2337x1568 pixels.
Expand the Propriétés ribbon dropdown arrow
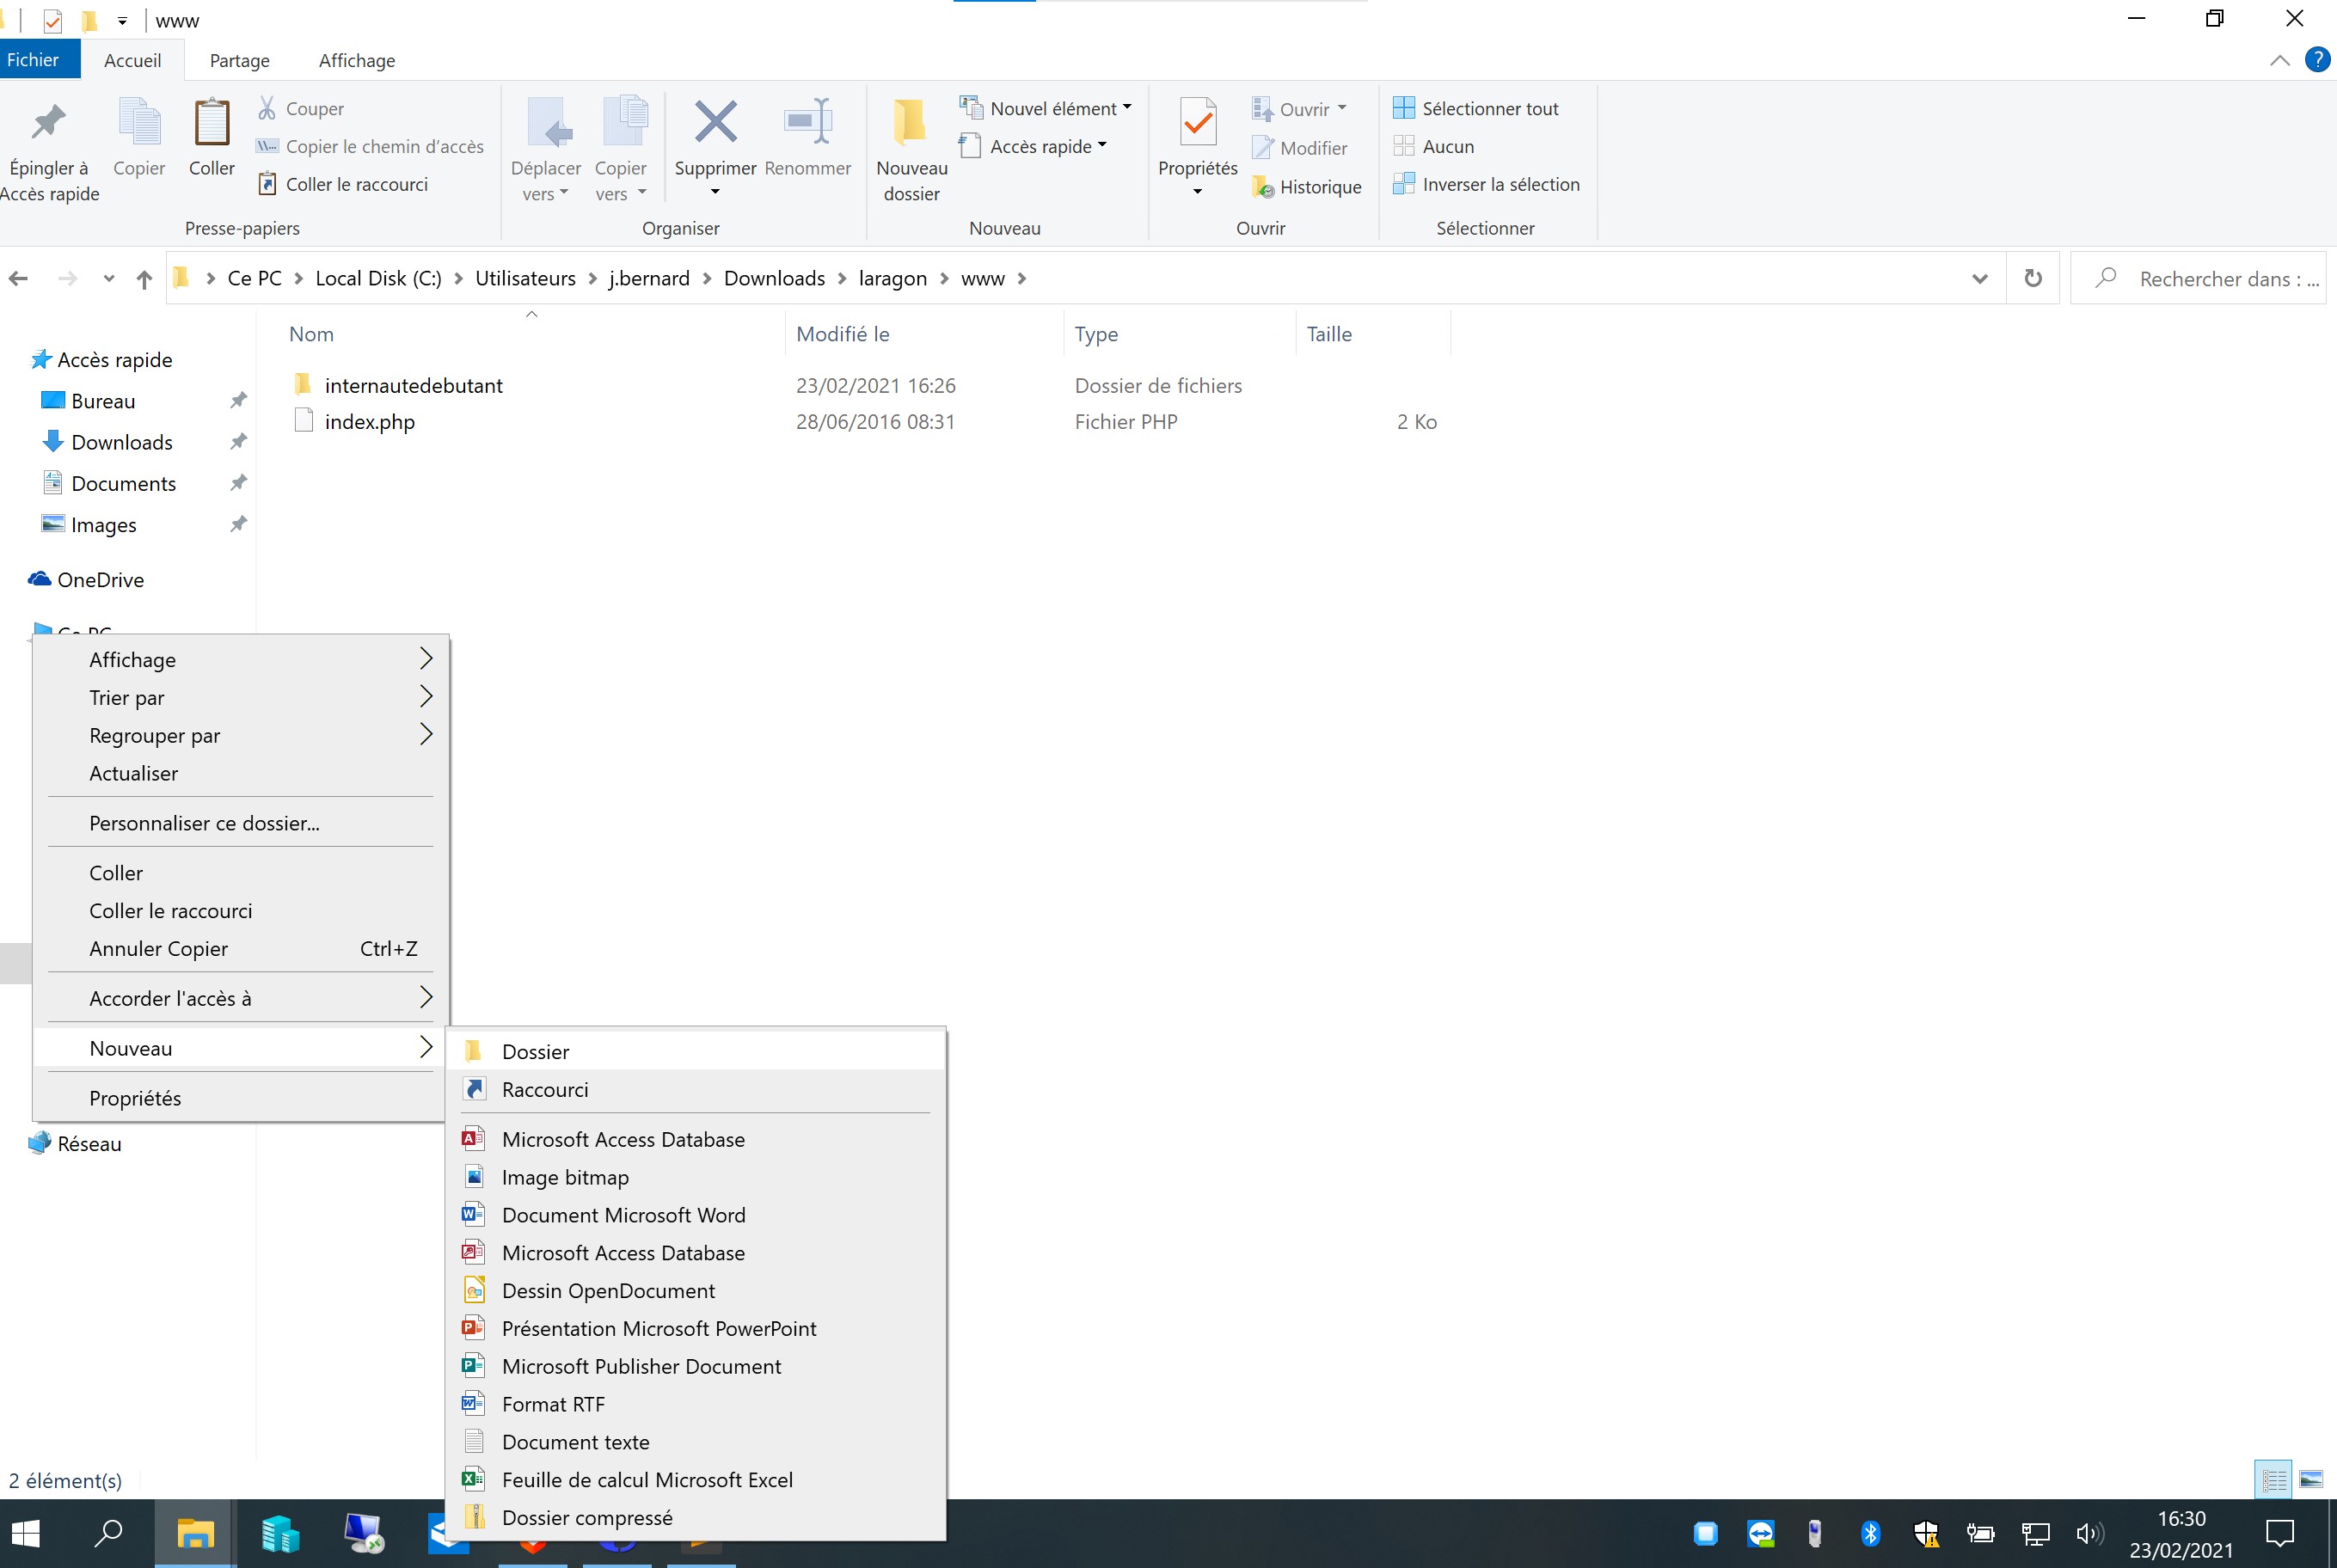click(x=1198, y=192)
